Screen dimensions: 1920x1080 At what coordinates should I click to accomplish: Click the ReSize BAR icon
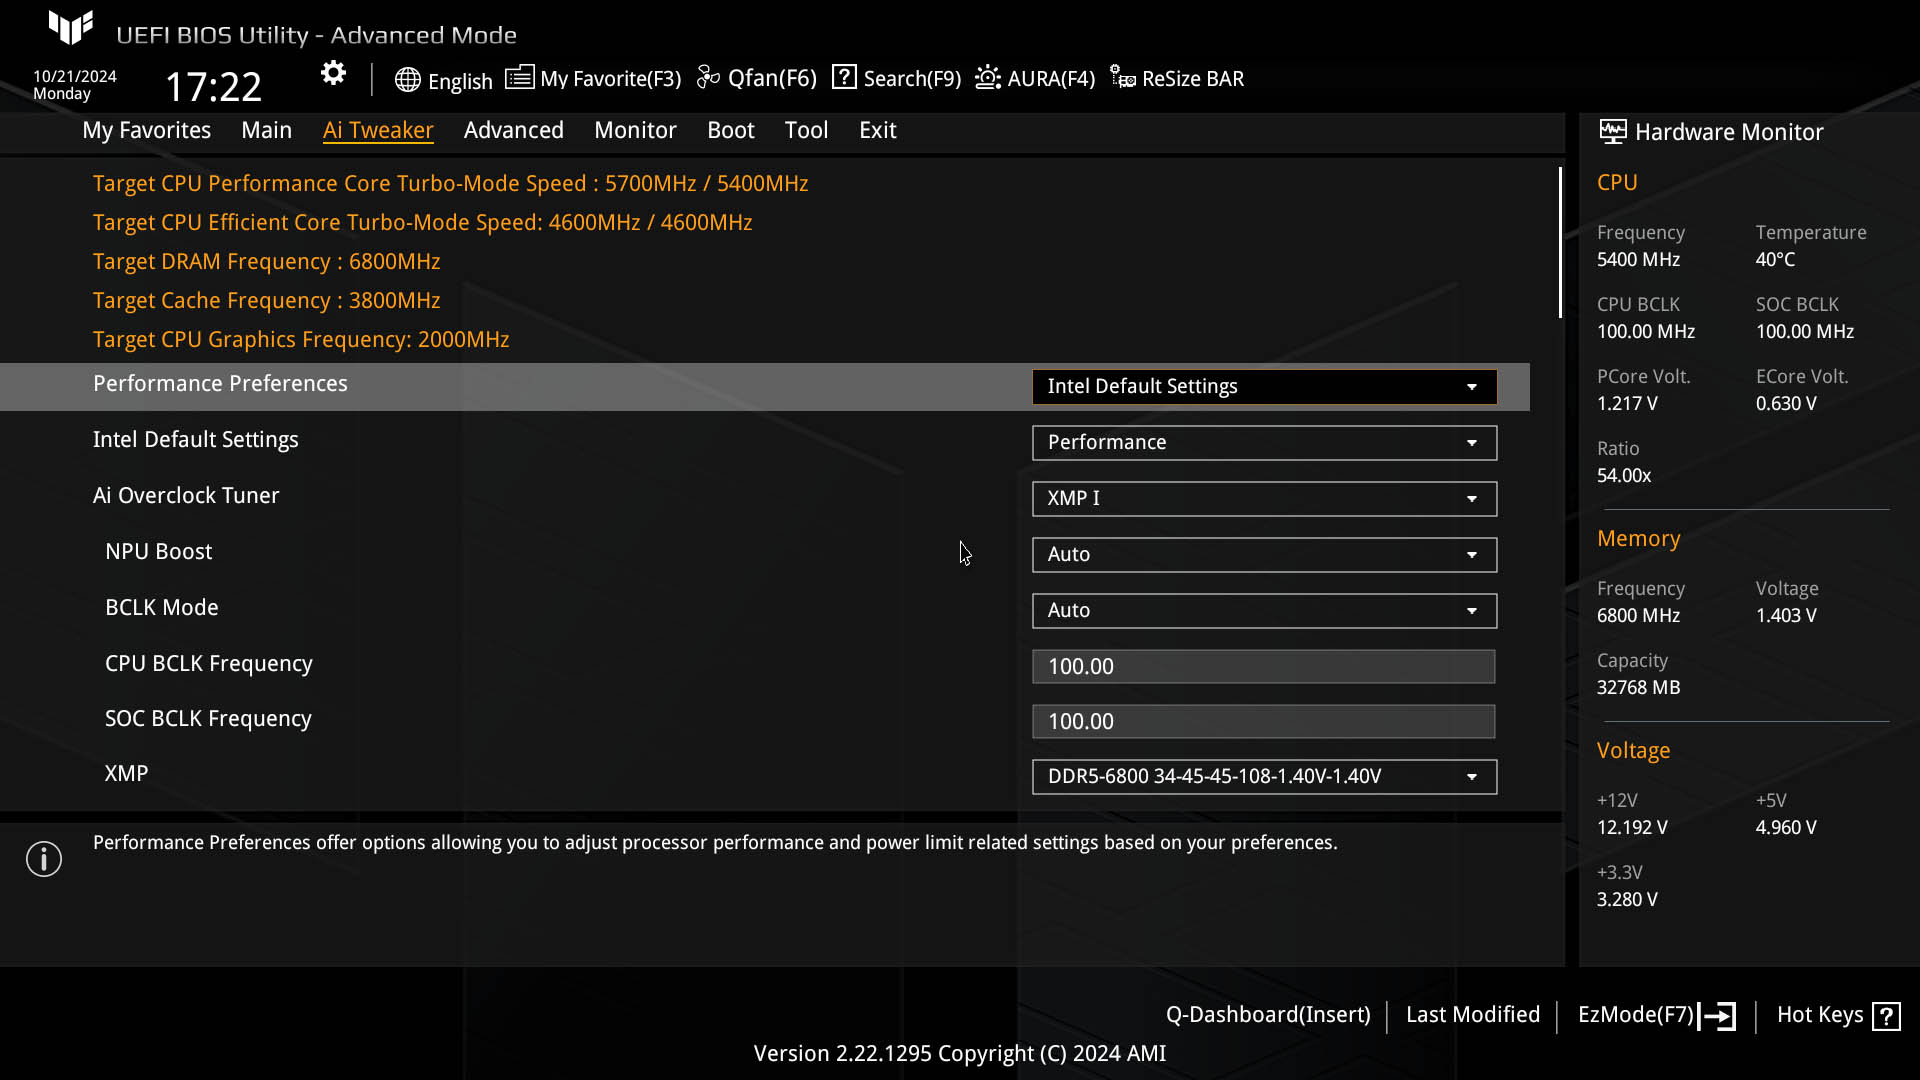click(x=1123, y=77)
